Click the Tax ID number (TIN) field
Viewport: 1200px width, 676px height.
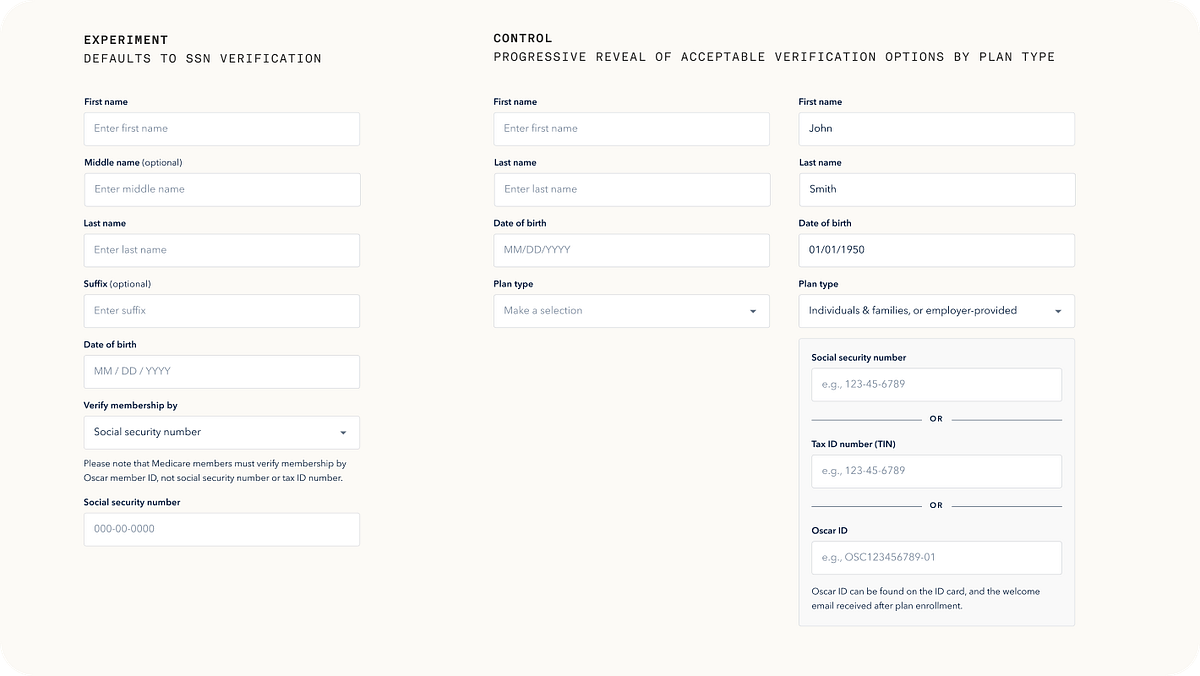pos(936,471)
